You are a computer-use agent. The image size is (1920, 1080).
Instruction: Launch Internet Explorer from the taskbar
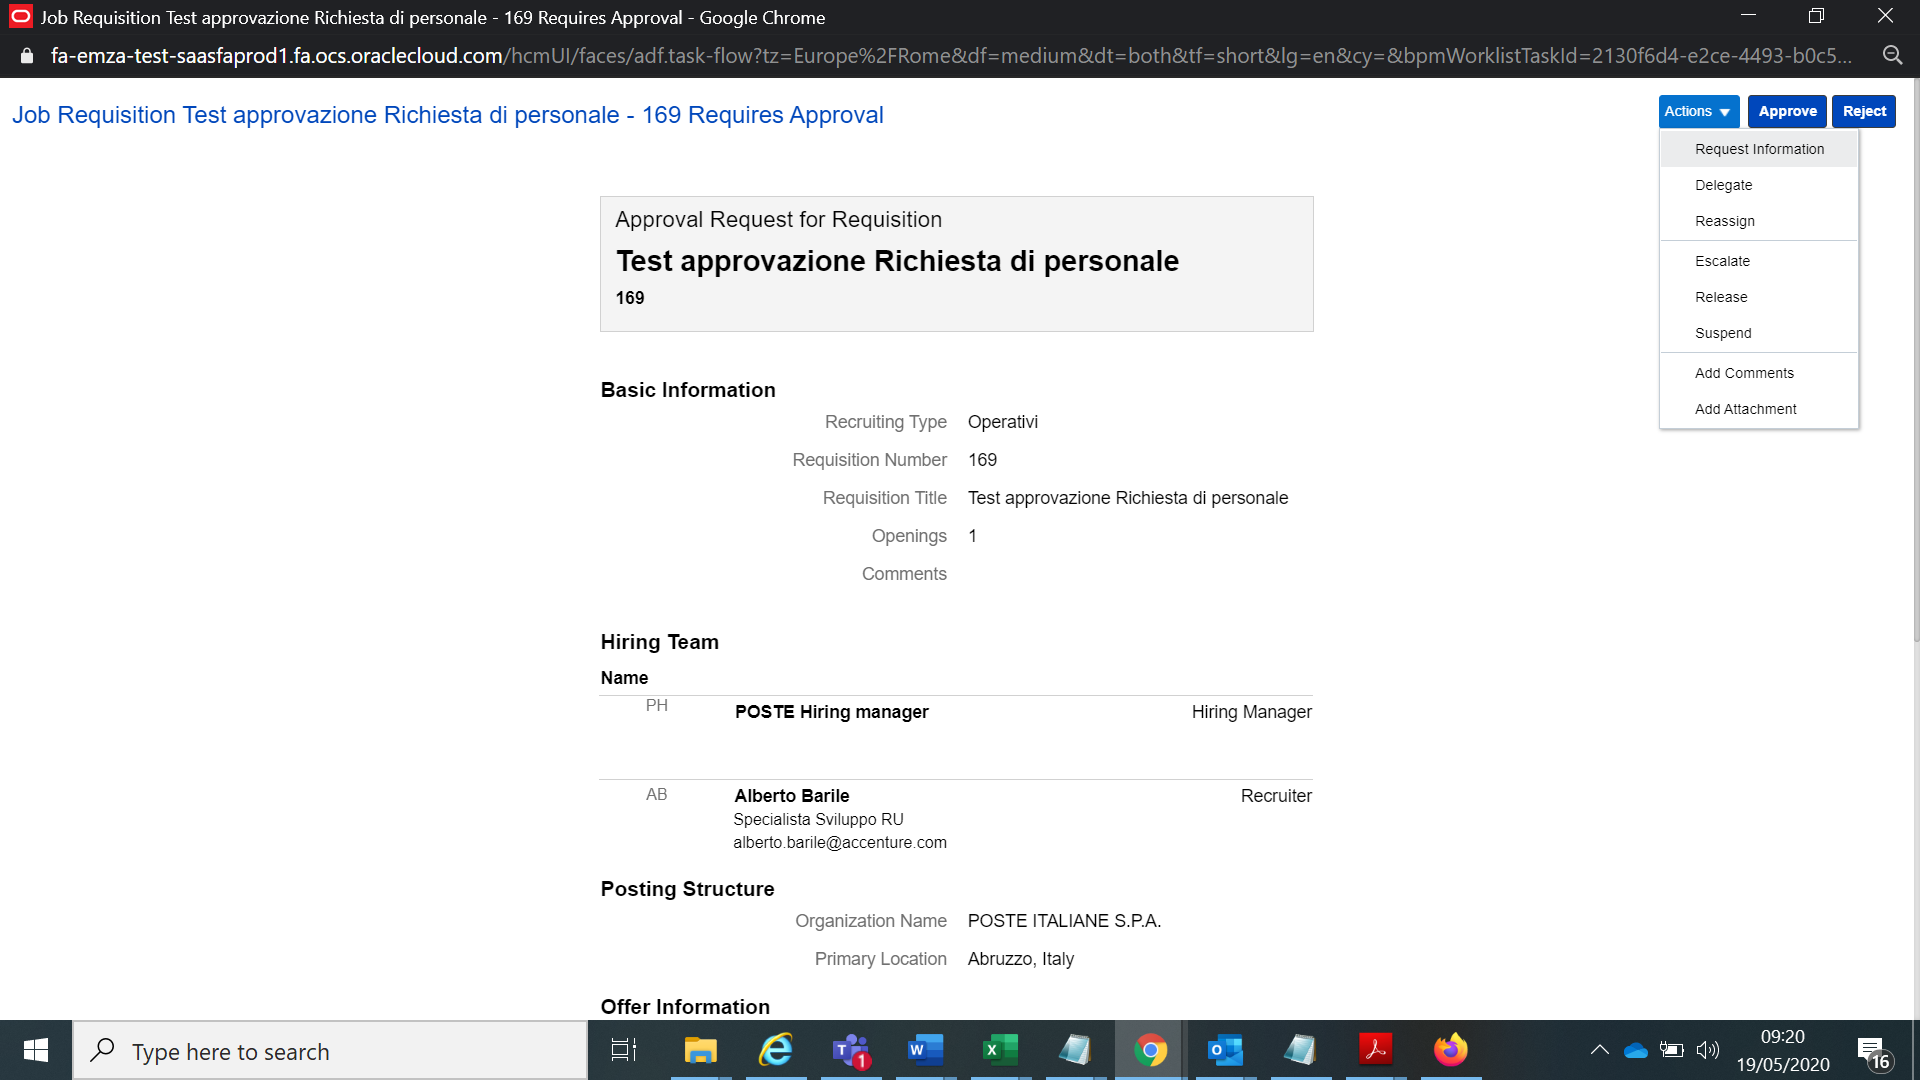774,1050
